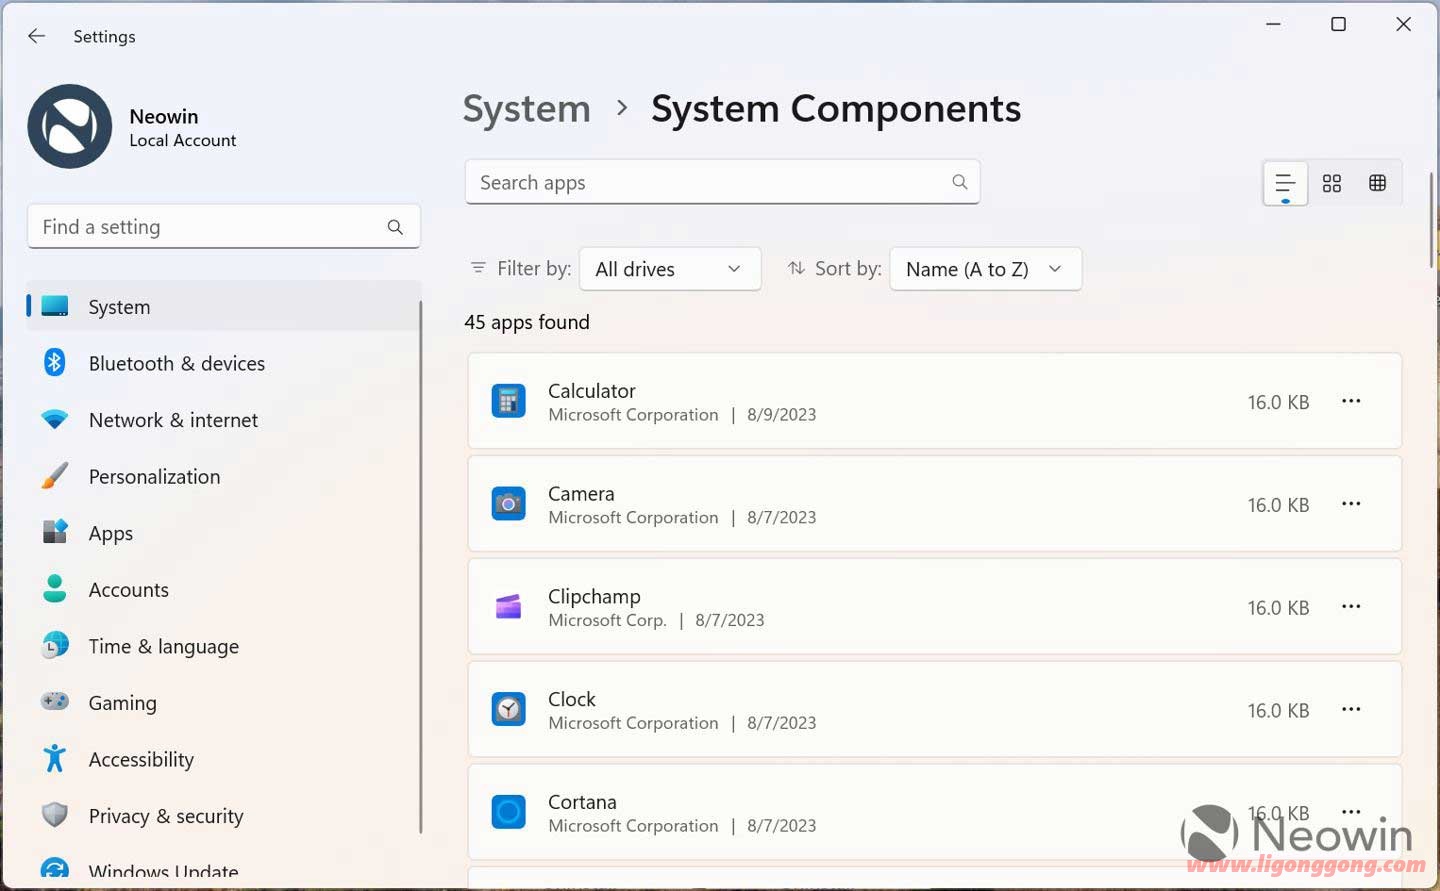Viewport: 1440px width, 891px height.
Task: Switch to table view layout
Action: [x=1378, y=183]
